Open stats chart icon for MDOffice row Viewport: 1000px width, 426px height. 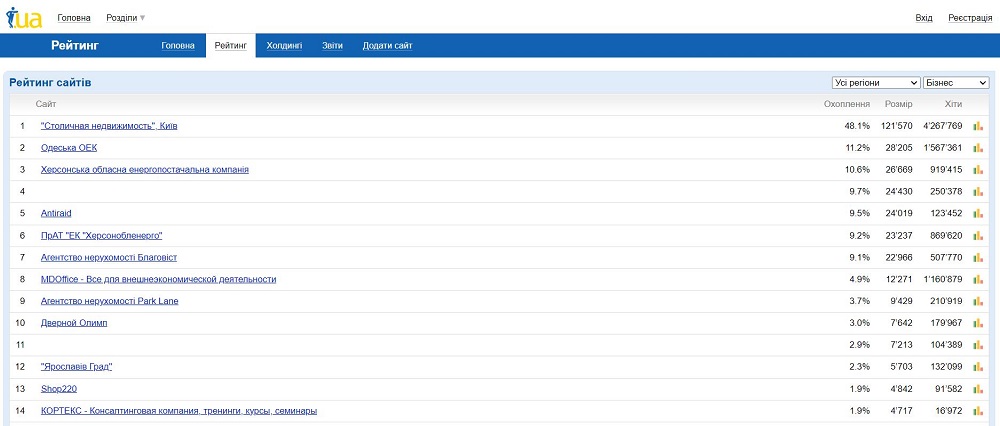click(x=978, y=280)
